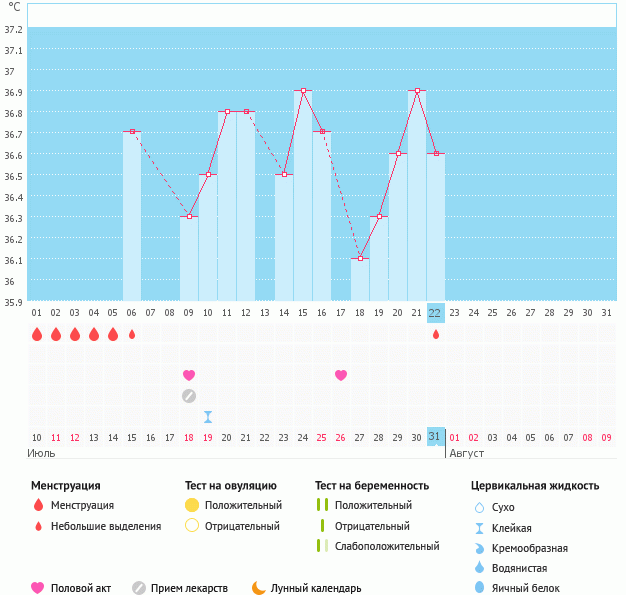The height and width of the screenshot is (595, 626).
Task: Click the Август month label
Action: coord(467,454)
